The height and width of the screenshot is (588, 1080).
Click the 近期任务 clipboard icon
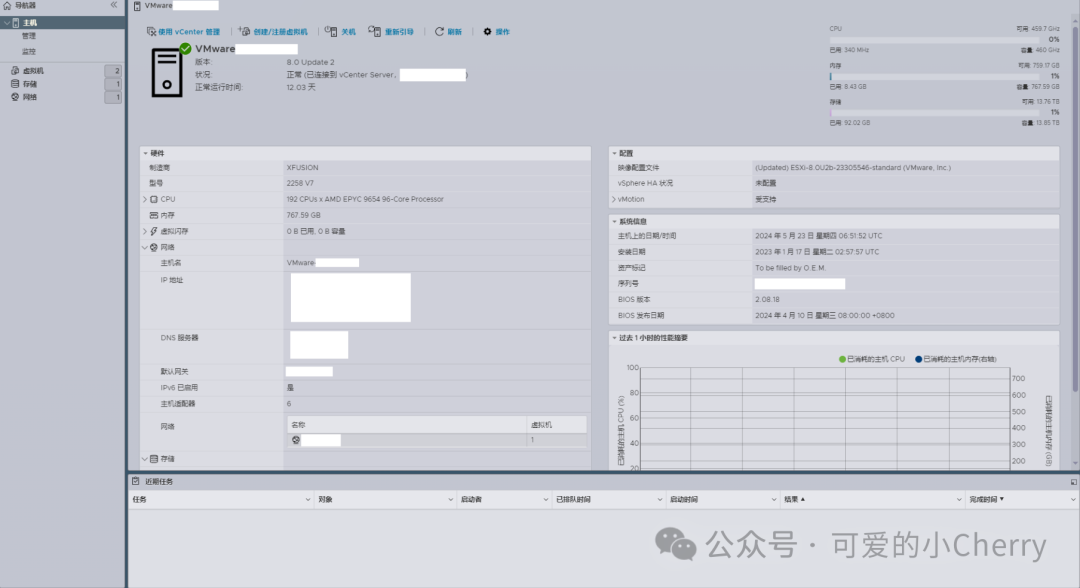click(136, 481)
